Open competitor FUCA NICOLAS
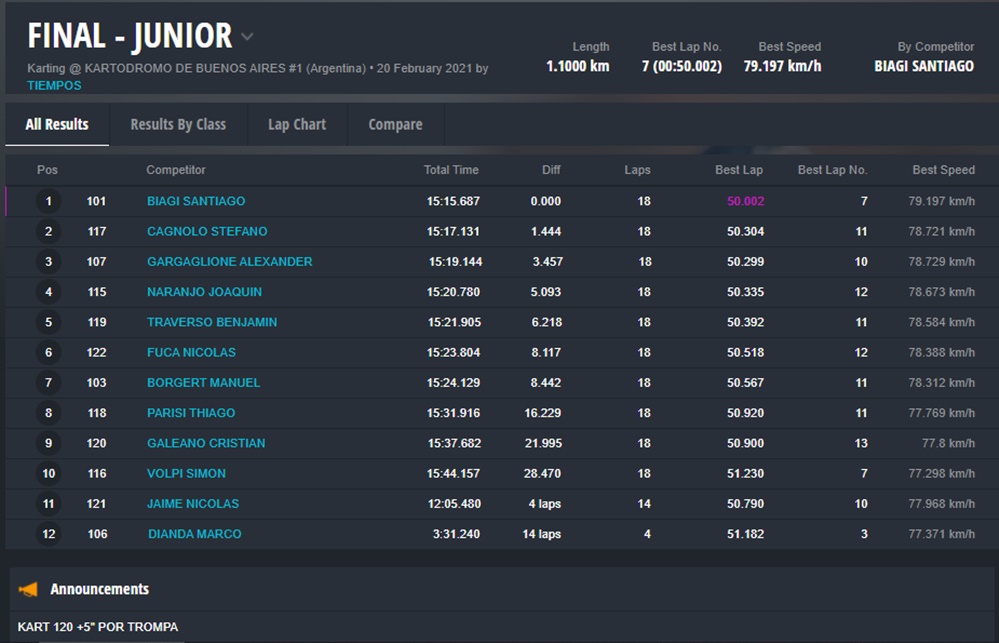Screen dimensions: 999x643 coord(191,352)
